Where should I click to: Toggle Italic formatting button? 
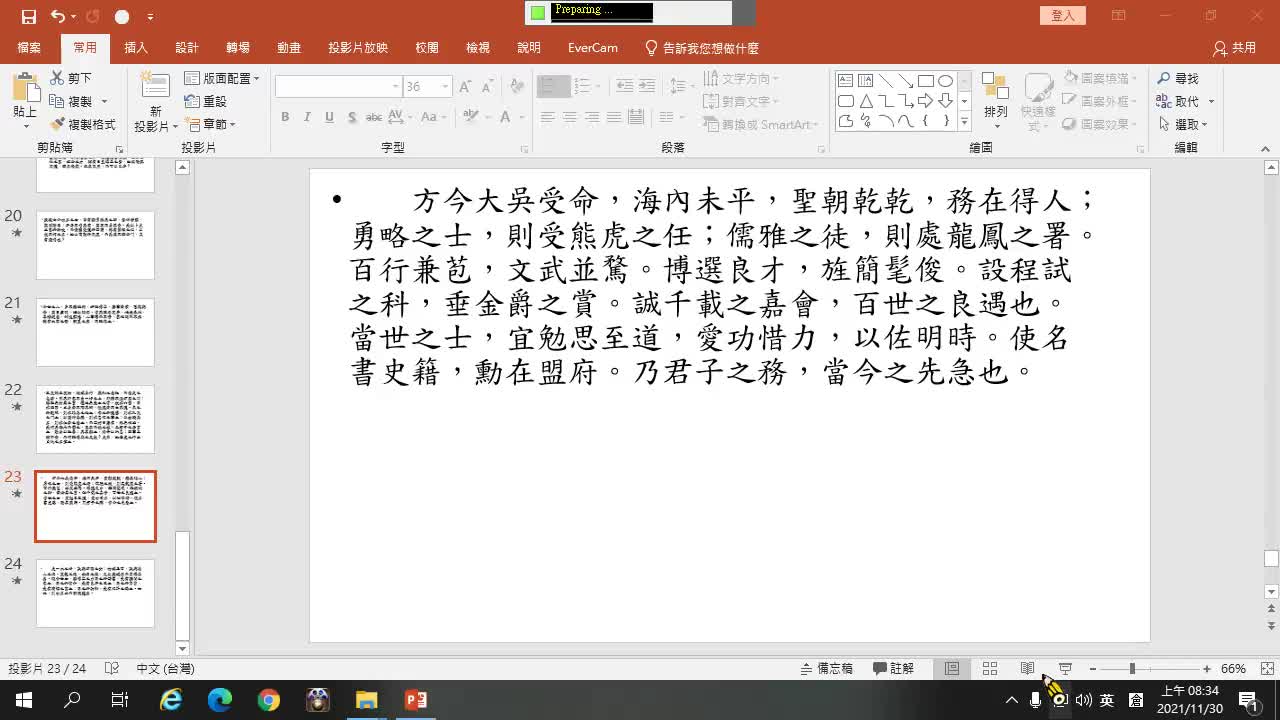coord(307,117)
